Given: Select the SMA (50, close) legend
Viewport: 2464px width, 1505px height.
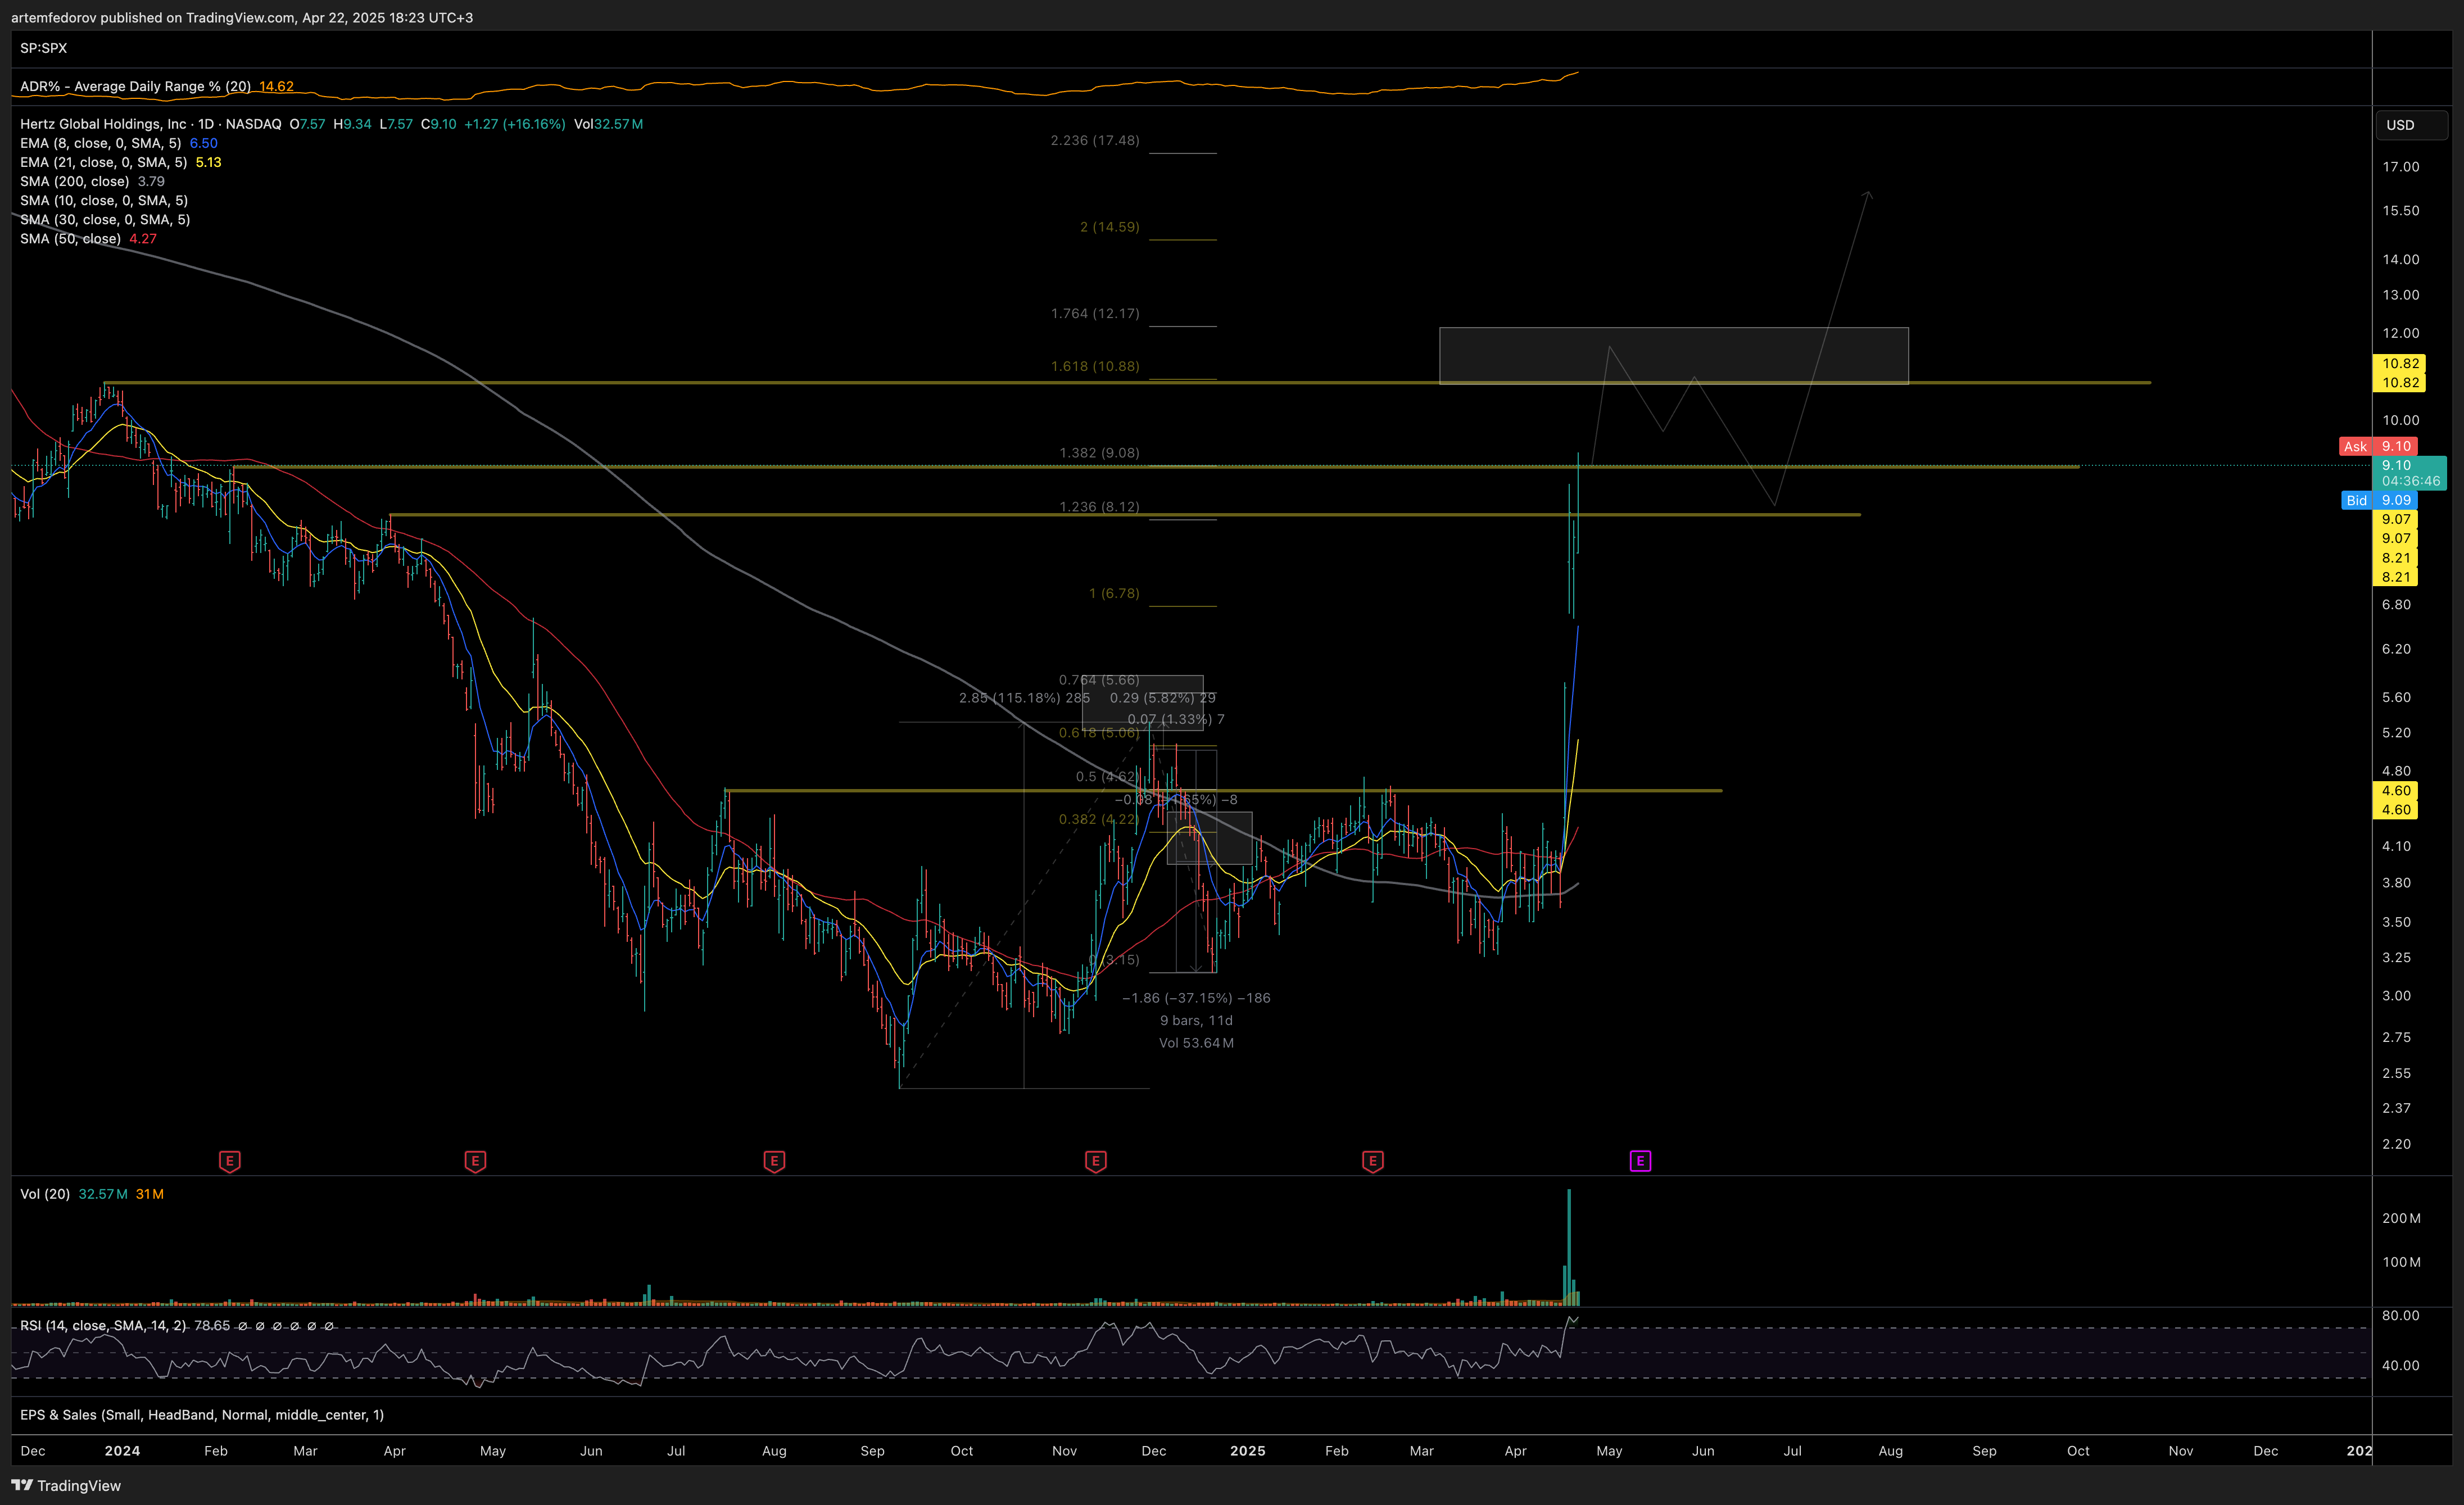Looking at the screenshot, I should click(70, 238).
